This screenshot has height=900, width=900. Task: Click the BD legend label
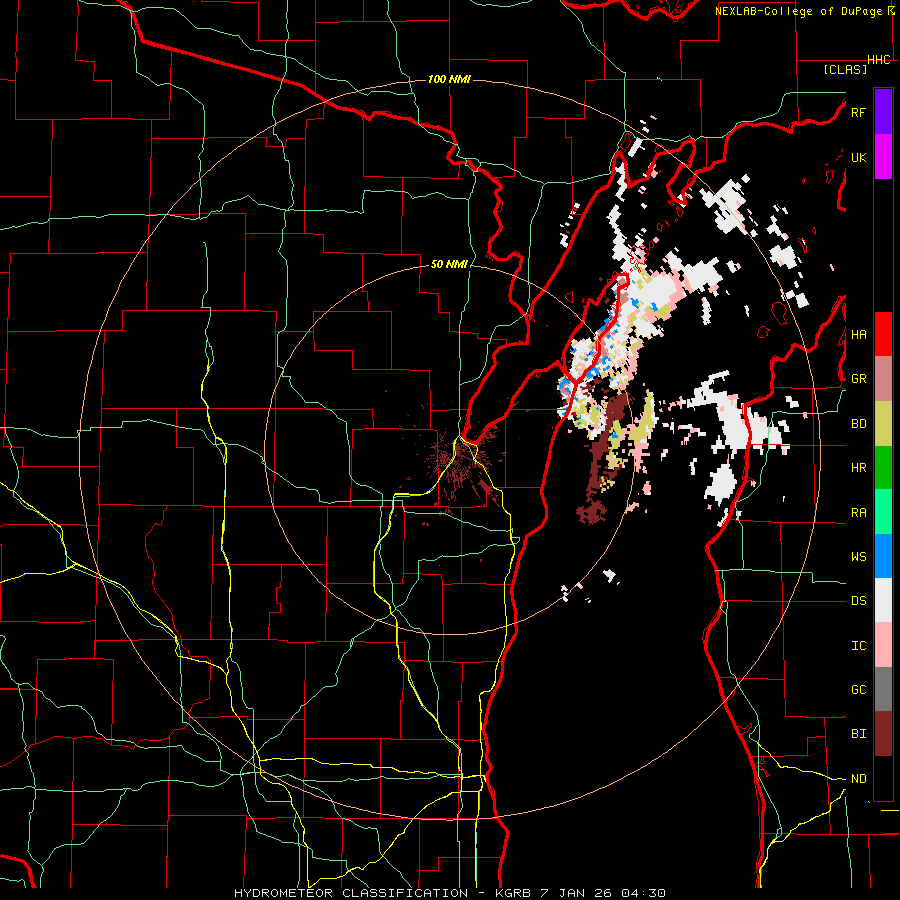click(858, 424)
